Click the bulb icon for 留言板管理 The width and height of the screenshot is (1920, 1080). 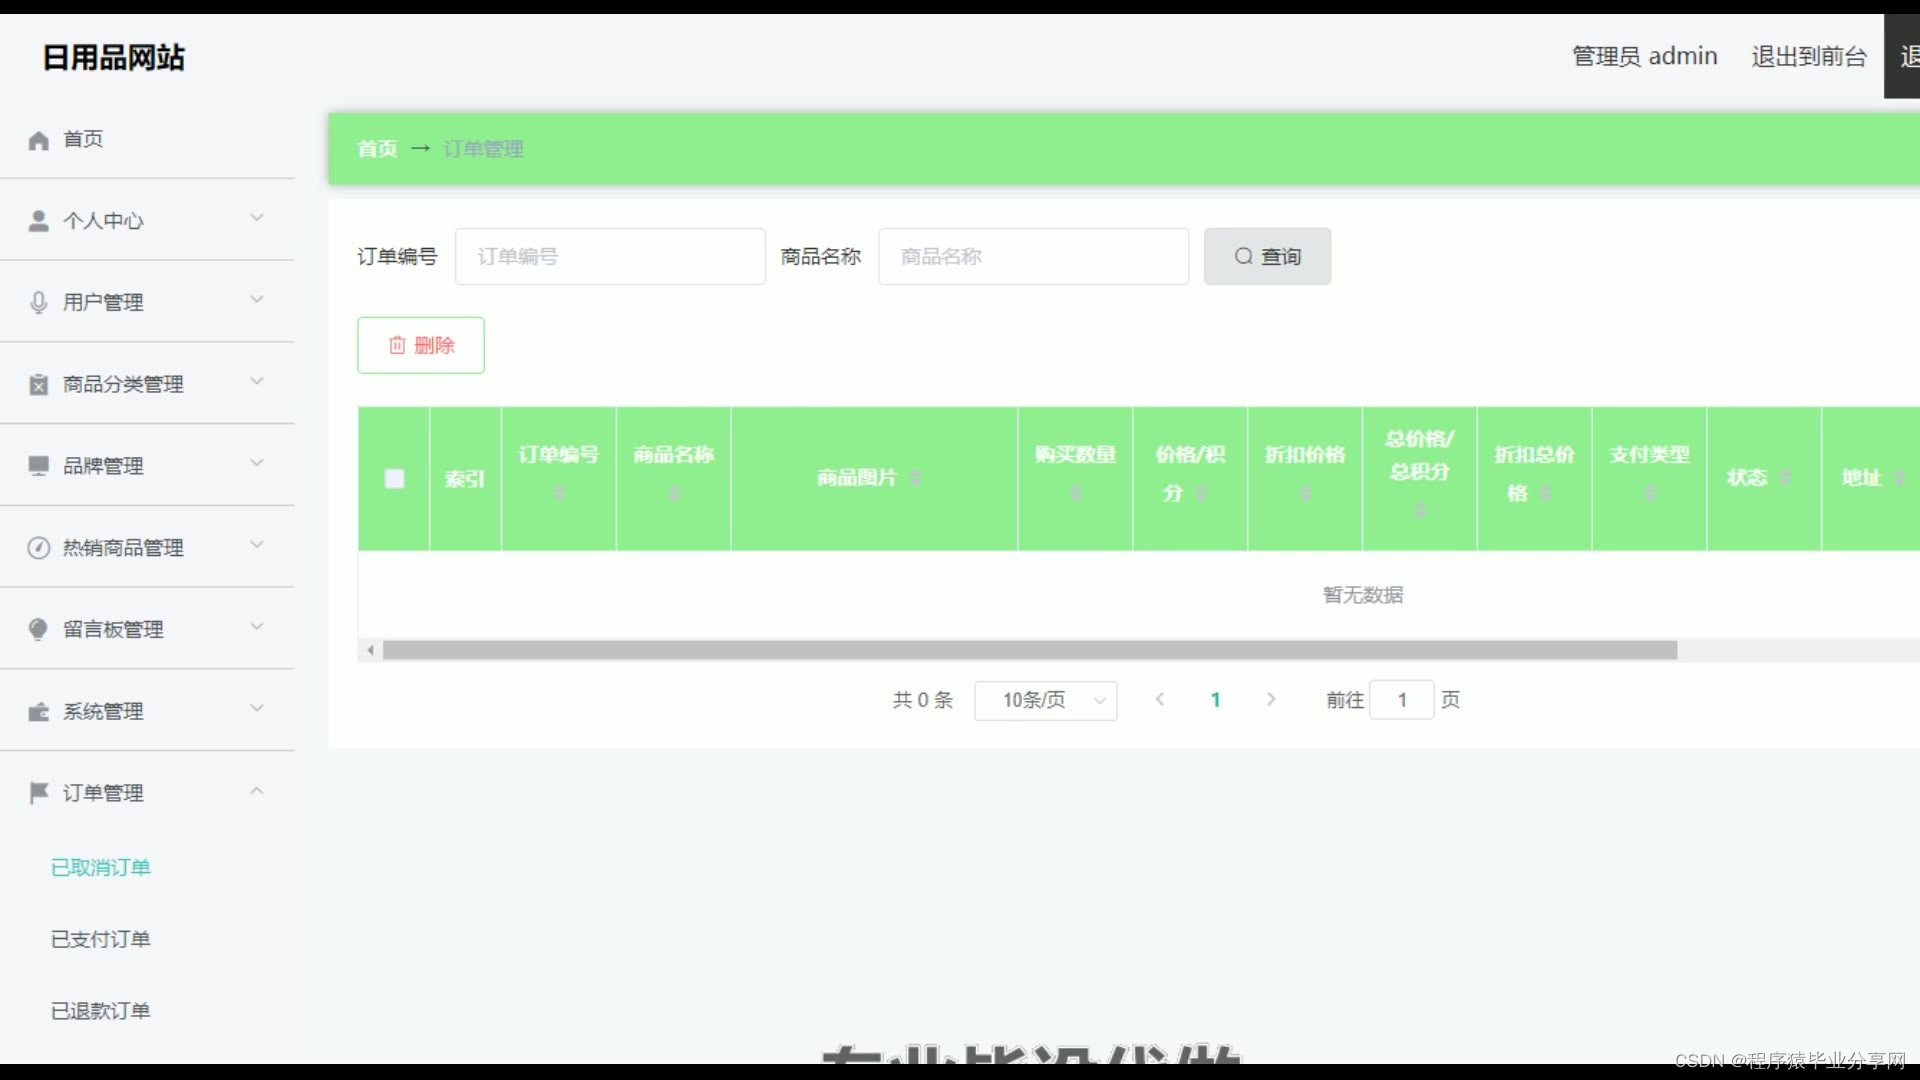(38, 629)
